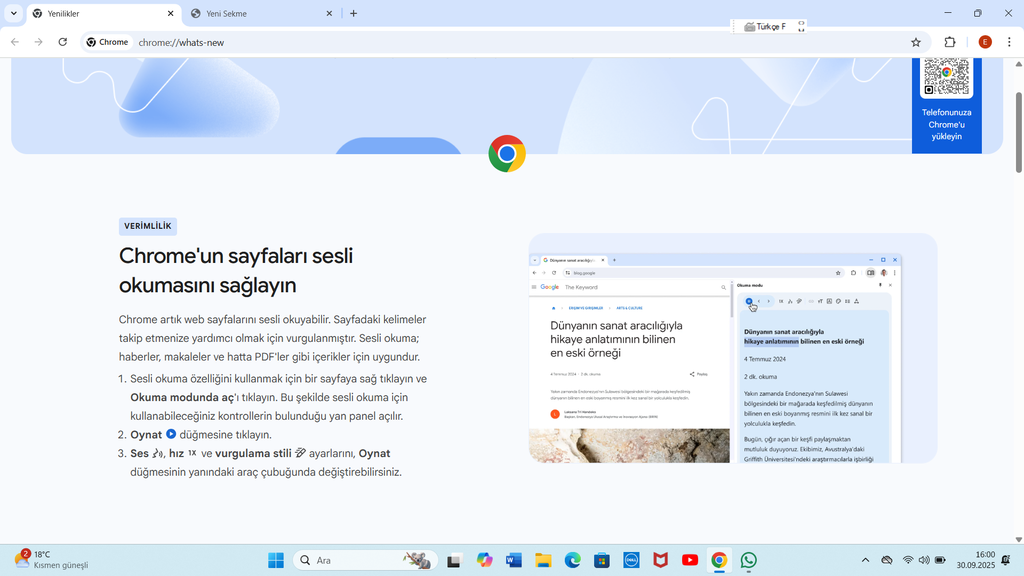Open a new tab with plus button
The width and height of the screenshot is (1024, 576).
tap(353, 14)
